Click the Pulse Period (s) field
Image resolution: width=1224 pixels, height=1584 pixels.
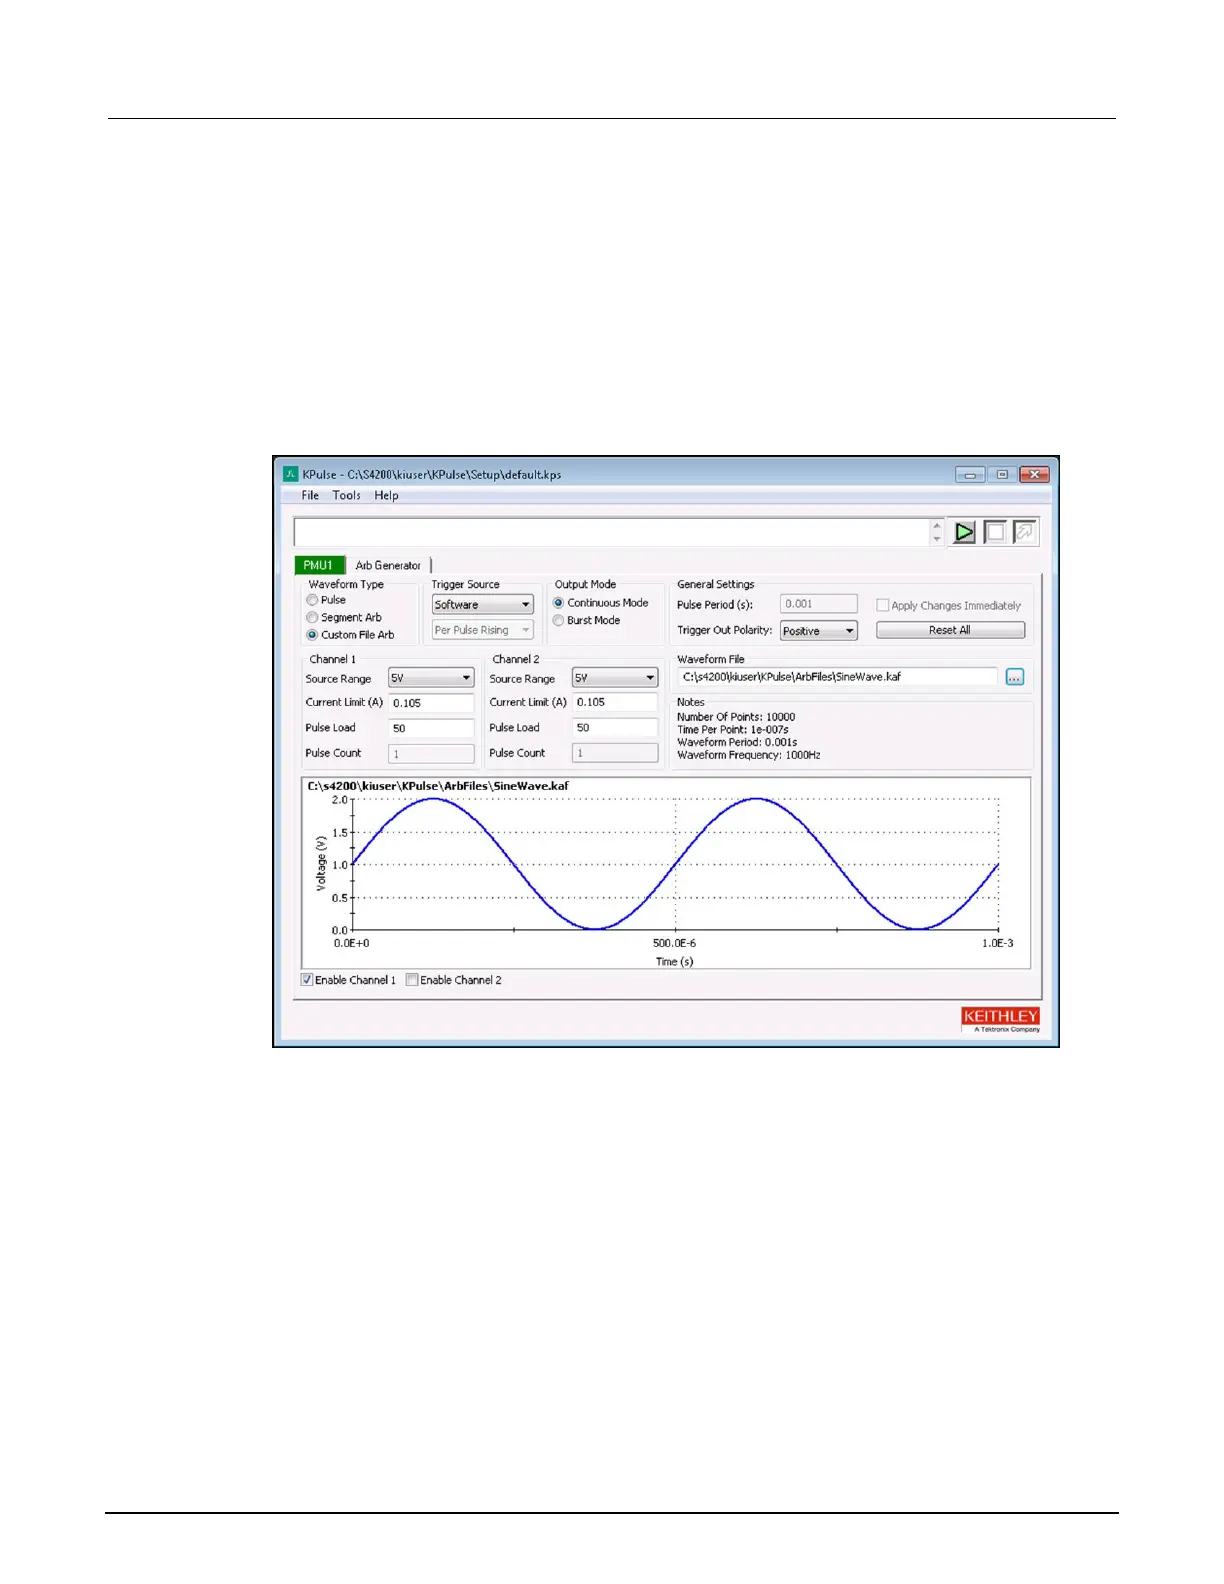coord(819,604)
